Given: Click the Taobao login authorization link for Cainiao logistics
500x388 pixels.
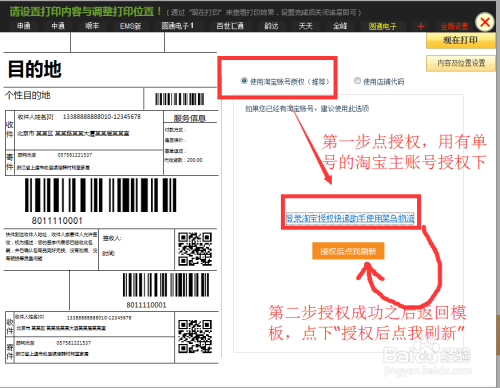Looking at the screenshot, I should click(x=350, y=218).
